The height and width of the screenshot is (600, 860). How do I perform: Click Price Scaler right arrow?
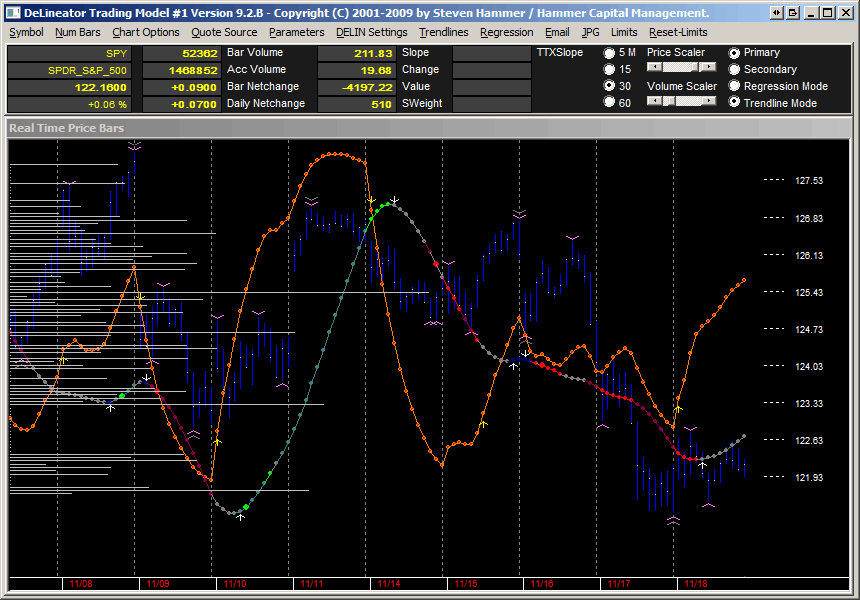709,67
